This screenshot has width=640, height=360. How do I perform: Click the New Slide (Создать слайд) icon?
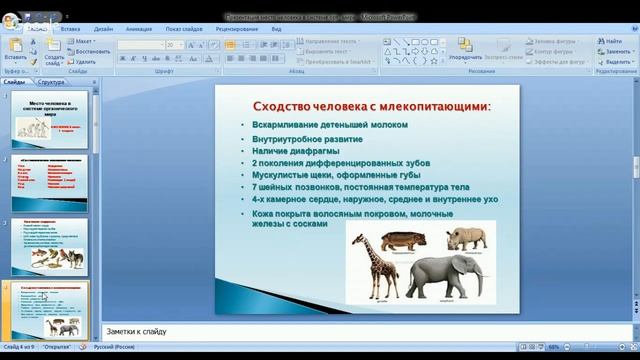click(53, 46)
